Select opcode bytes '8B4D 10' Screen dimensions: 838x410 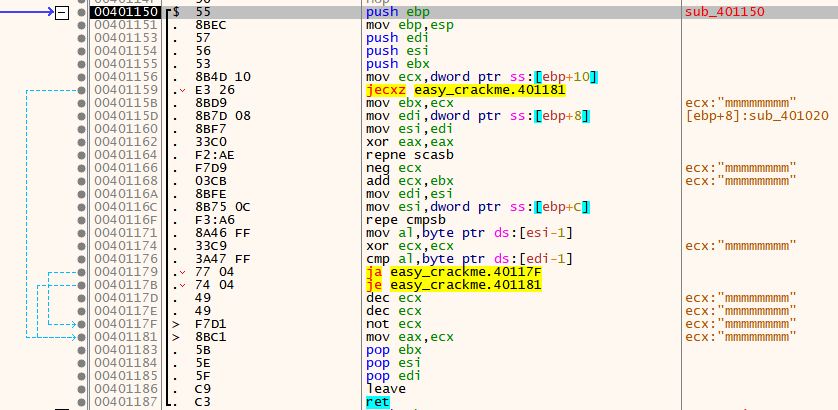[223, 77]
